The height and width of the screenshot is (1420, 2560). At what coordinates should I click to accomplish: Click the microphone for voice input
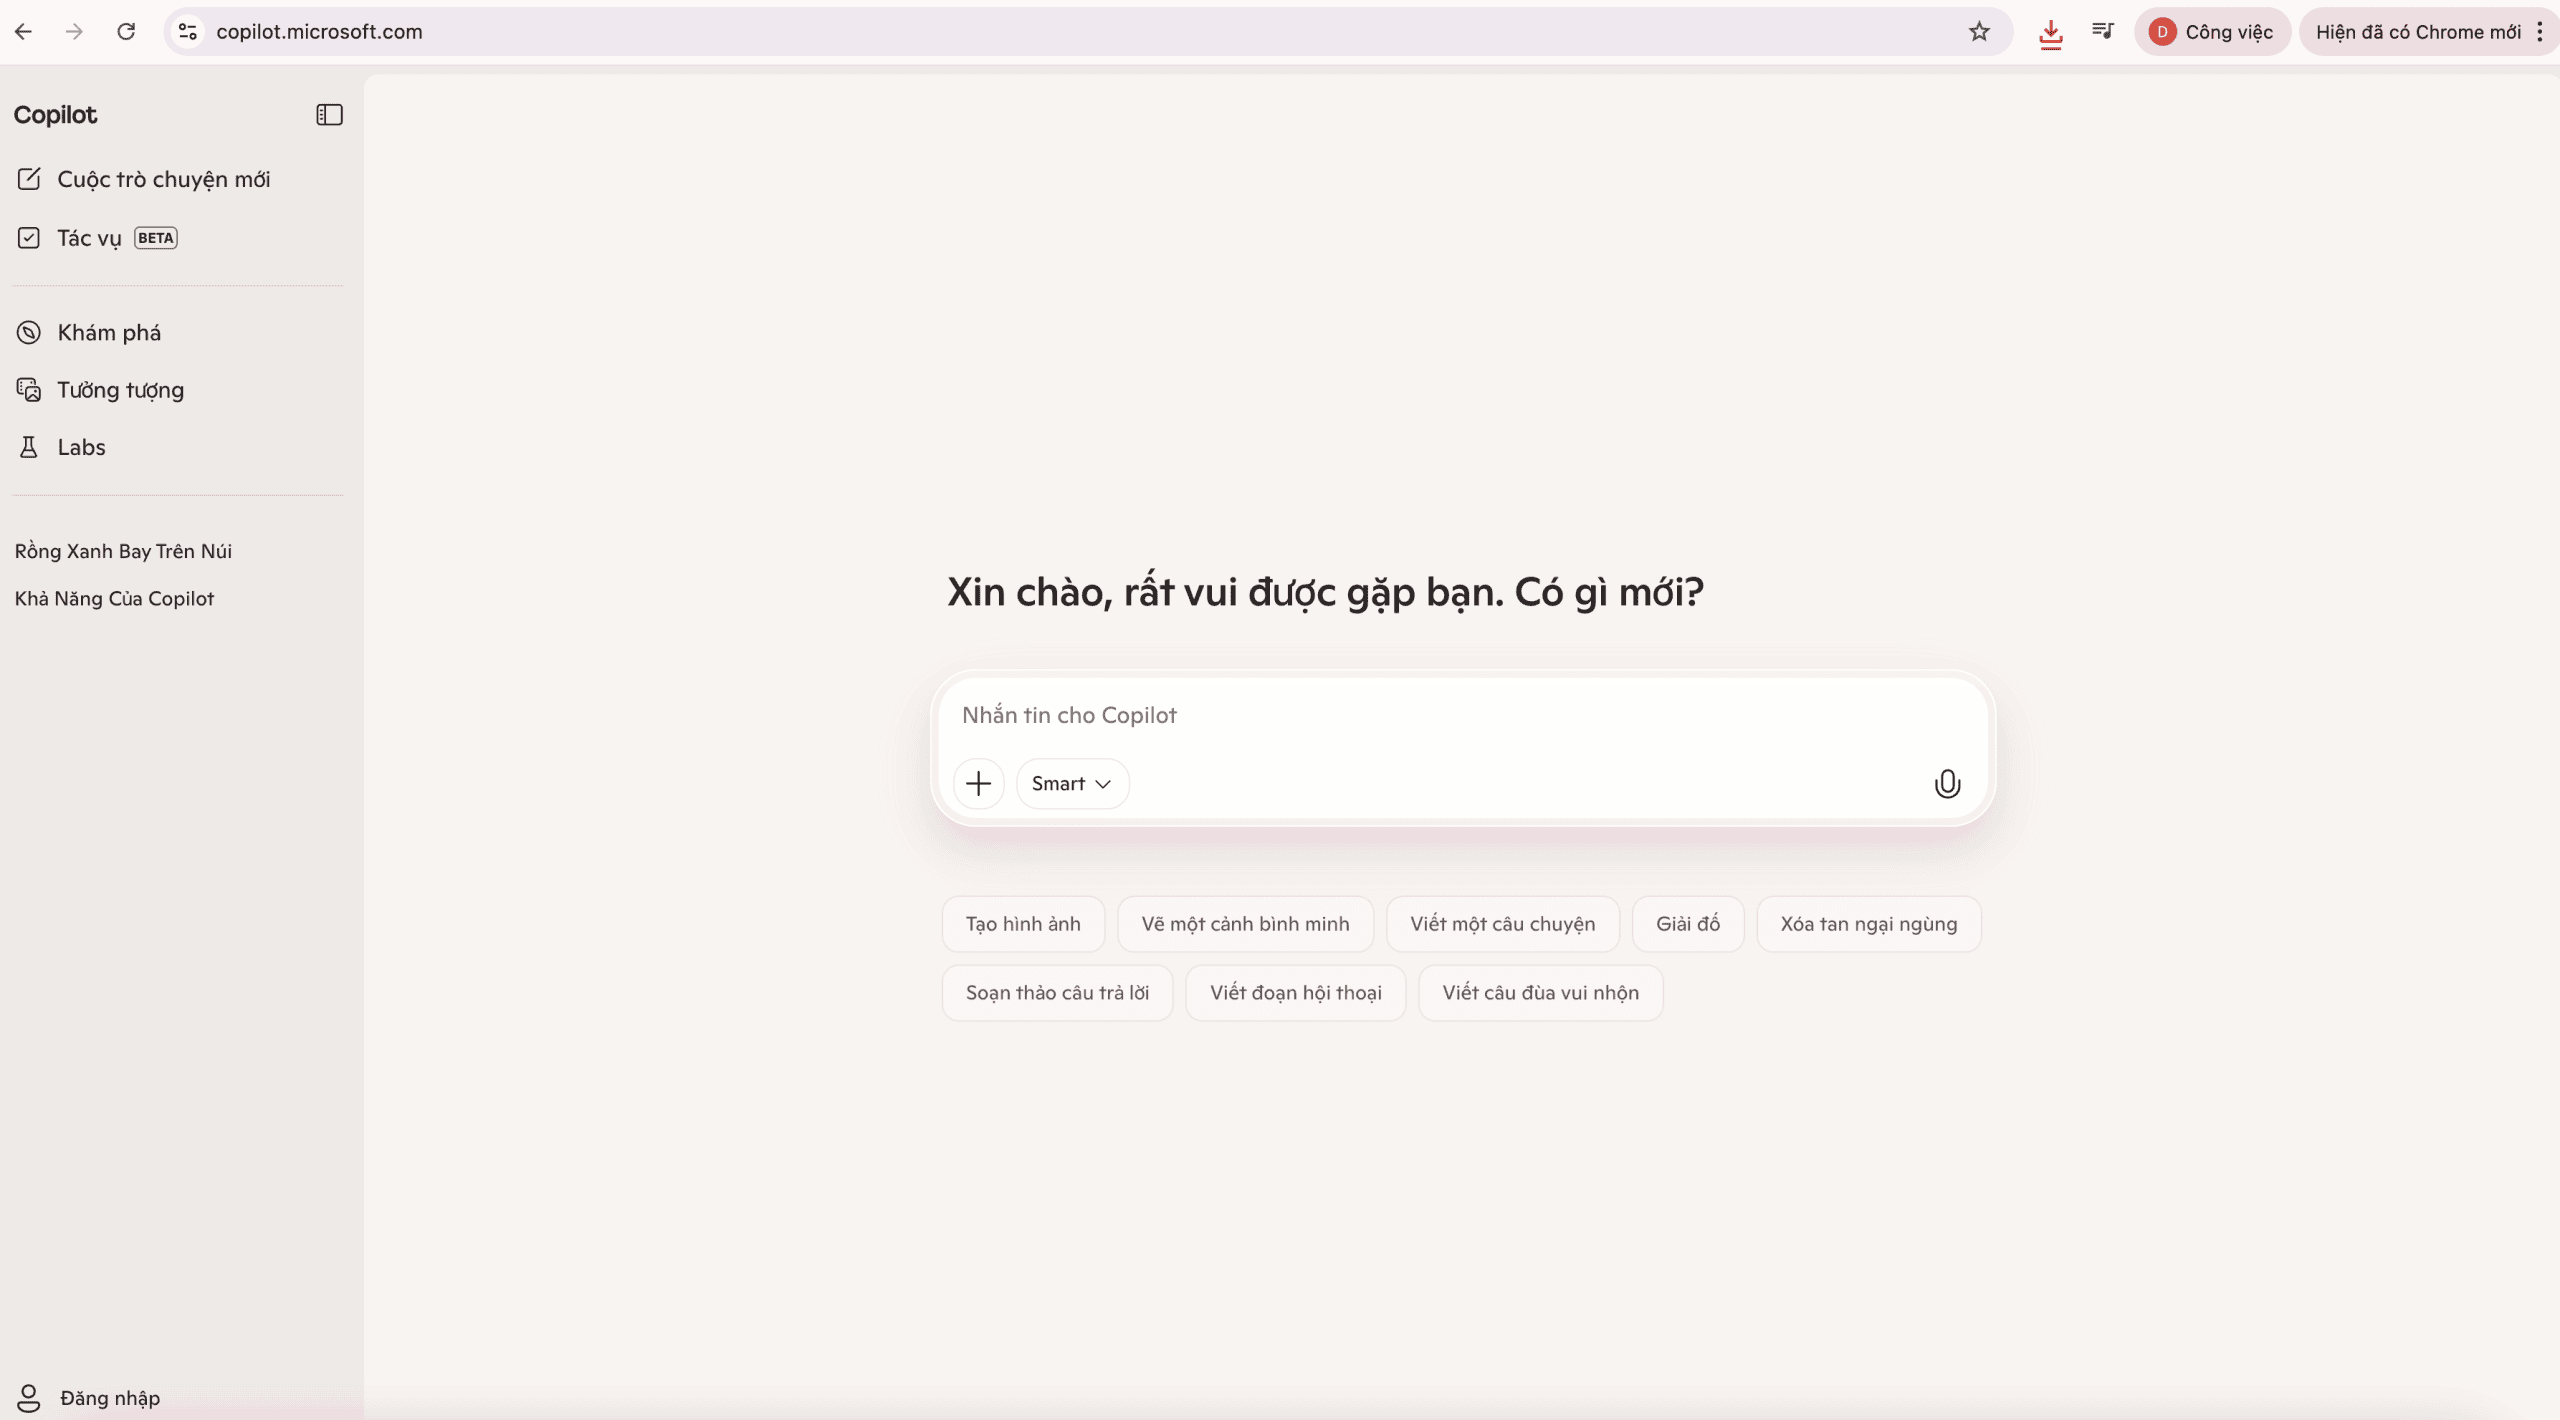click(x=1946, y=783)
